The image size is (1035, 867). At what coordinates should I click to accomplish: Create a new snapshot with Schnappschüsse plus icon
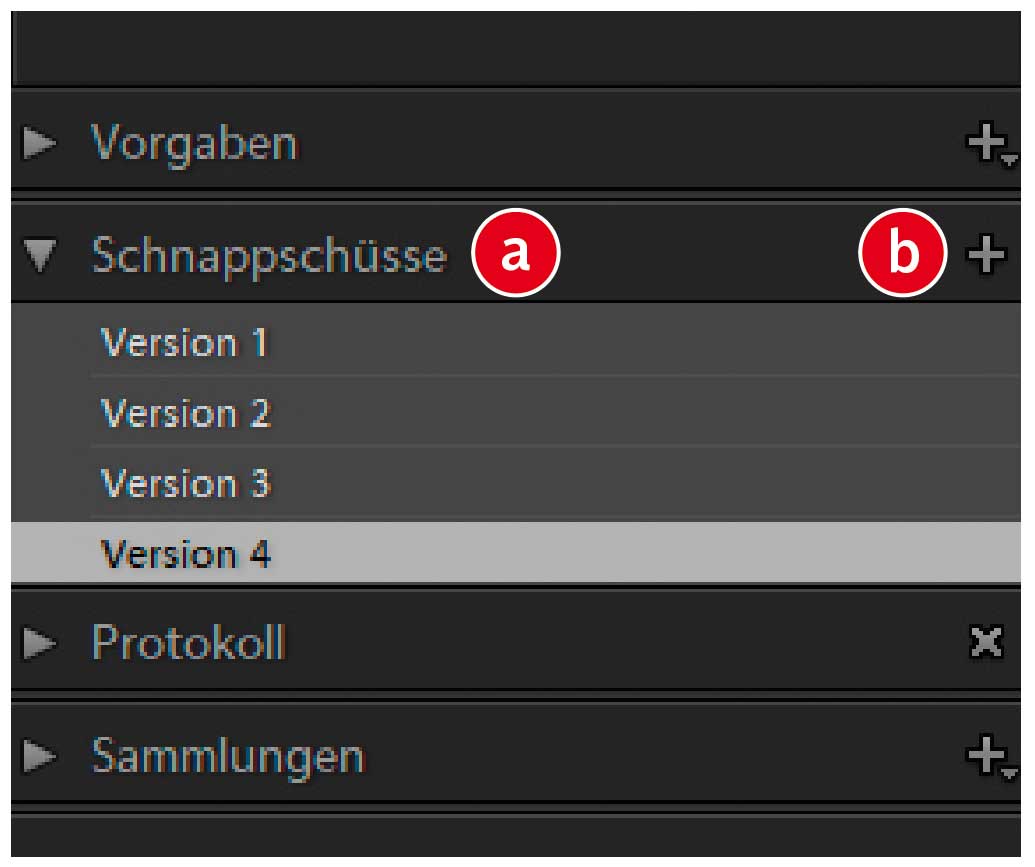[x=986, y=256]
